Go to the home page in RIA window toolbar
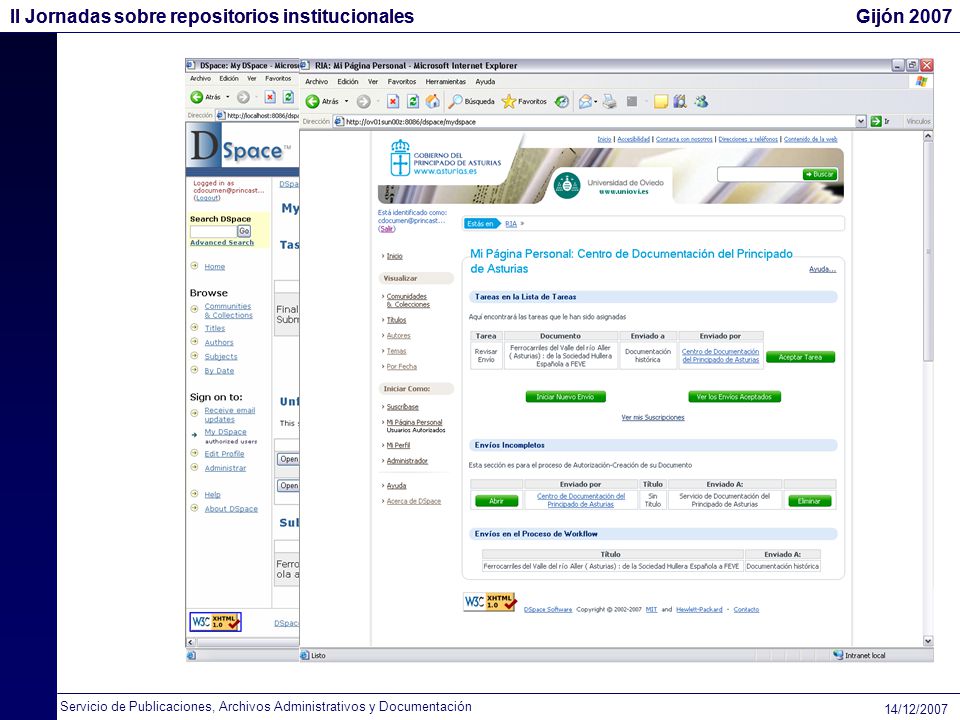This screenshot has width=960, height=720. coord(433,101)
